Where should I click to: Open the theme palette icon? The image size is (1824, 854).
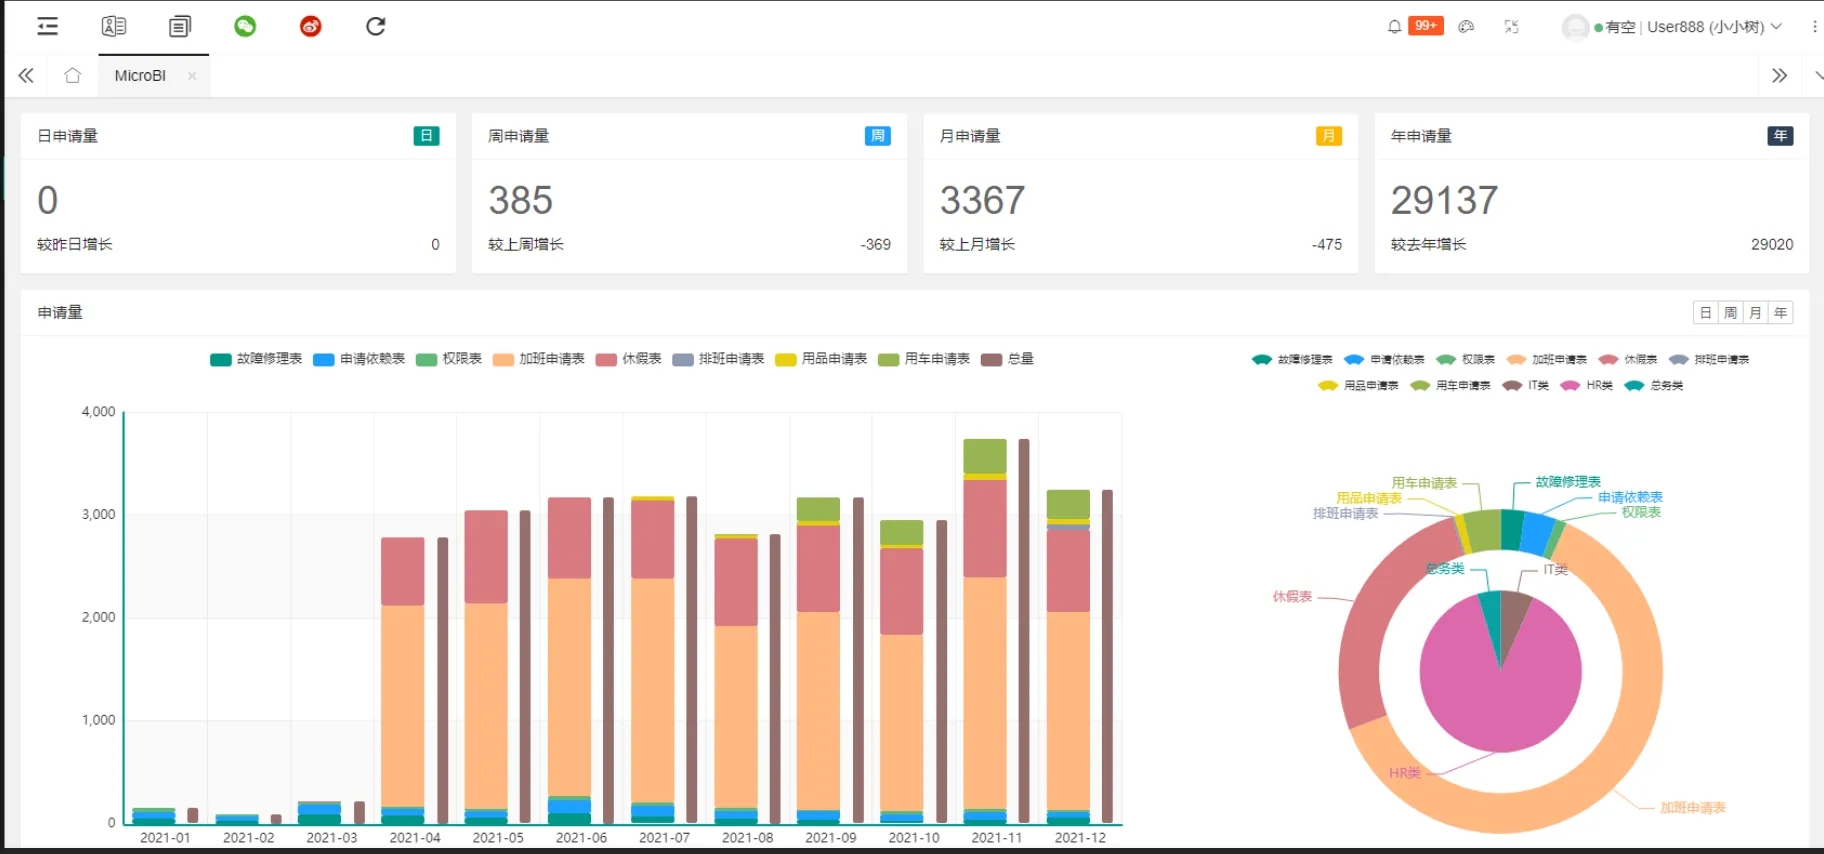(x=1466, y=27)
